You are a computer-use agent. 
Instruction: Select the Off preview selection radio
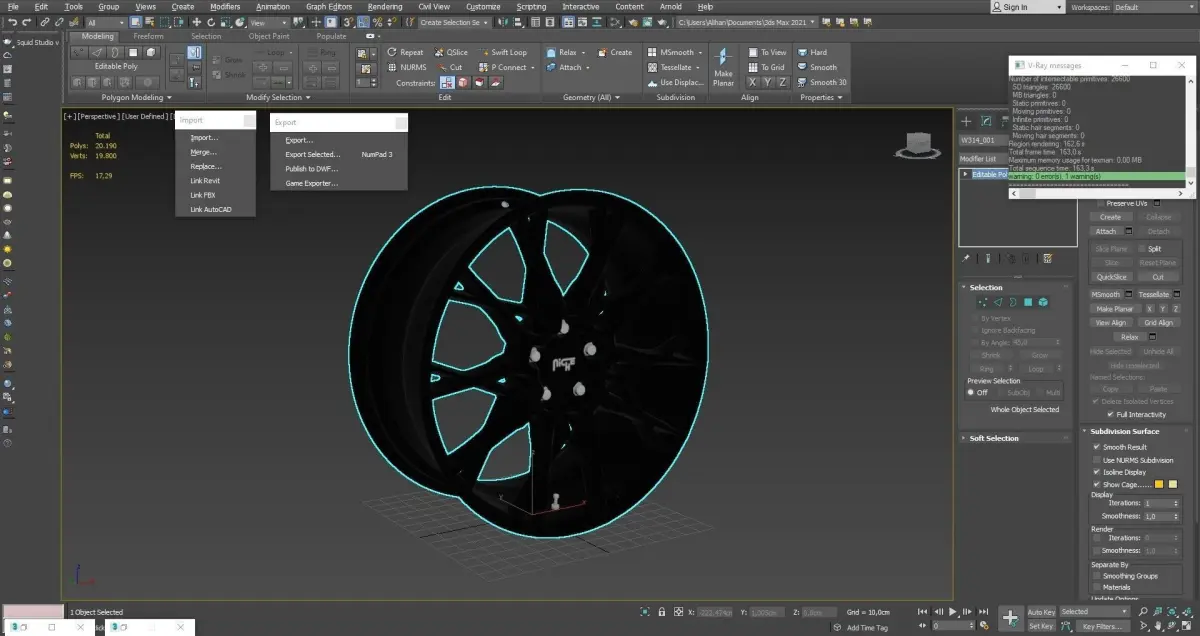(971, 392)
